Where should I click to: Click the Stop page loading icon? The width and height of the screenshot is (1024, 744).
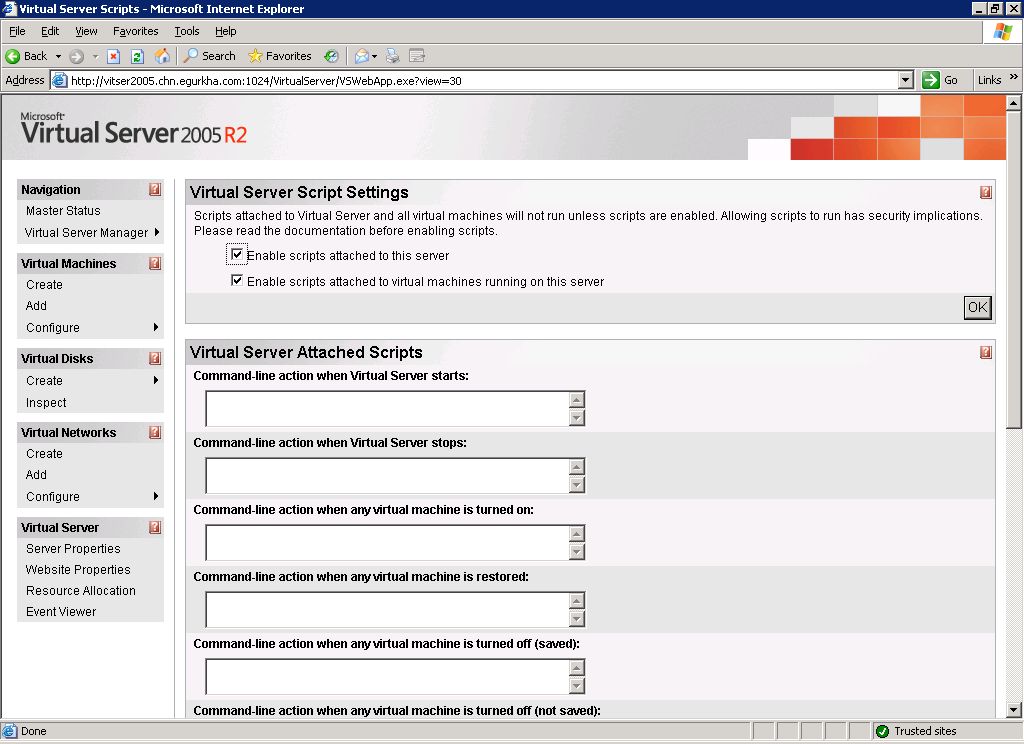click(113, 56)
